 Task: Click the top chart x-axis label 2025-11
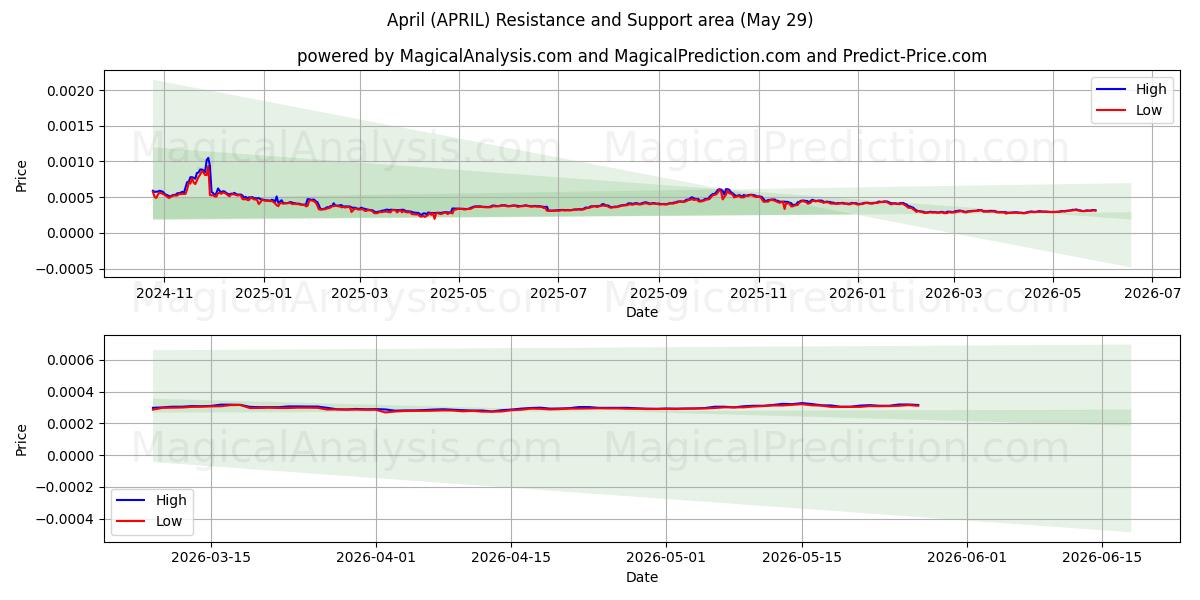pyautogui.click(x=758, y=295)
